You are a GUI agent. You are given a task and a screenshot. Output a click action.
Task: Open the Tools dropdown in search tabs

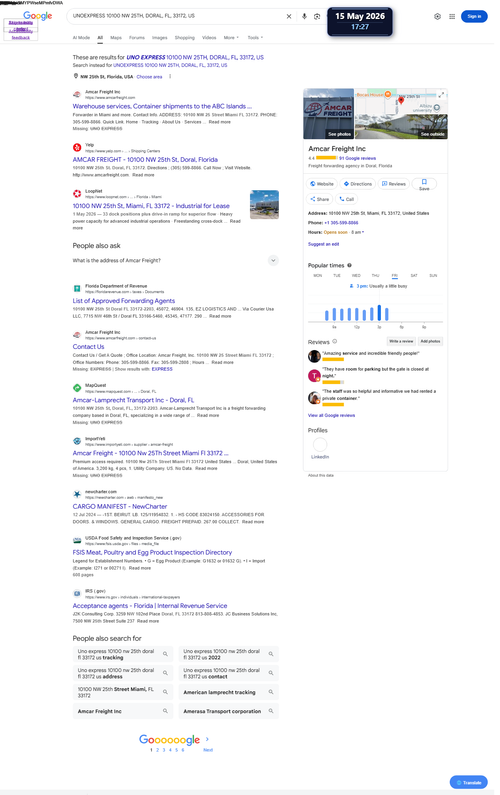[x=255, y=38]
